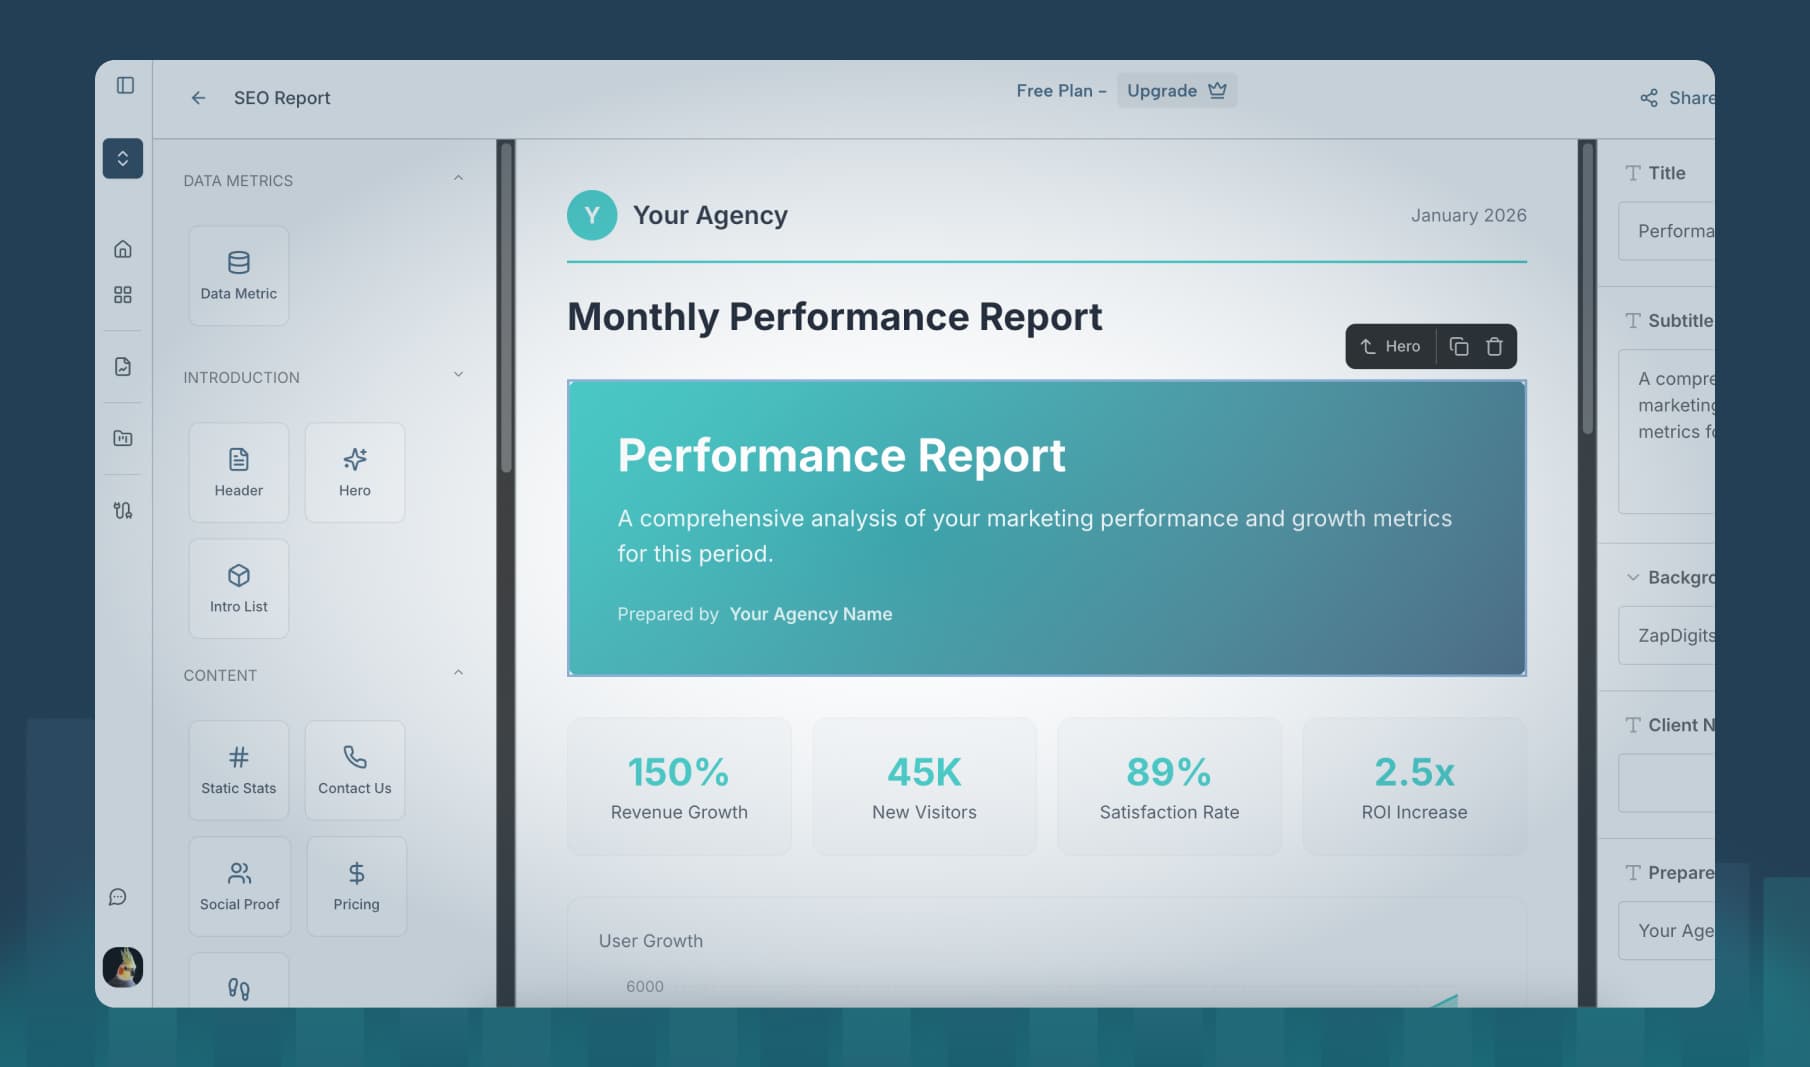Collapse the DATA METRICS section

pyautogui.click(x=459, y=176)
